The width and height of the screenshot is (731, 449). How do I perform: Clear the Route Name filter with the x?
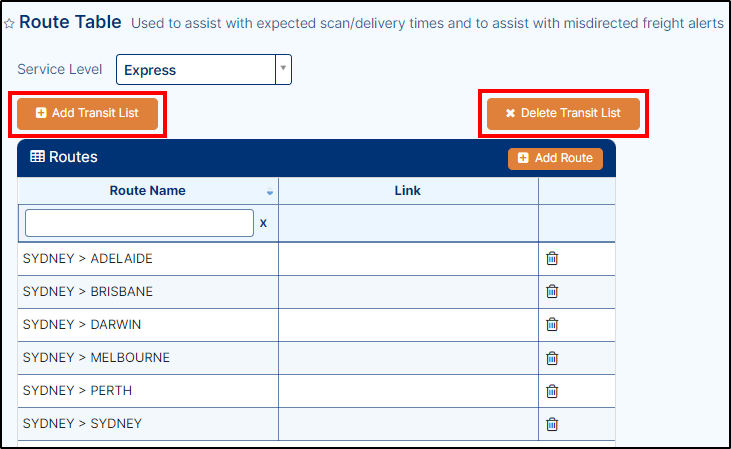click(x=263, y=223)
